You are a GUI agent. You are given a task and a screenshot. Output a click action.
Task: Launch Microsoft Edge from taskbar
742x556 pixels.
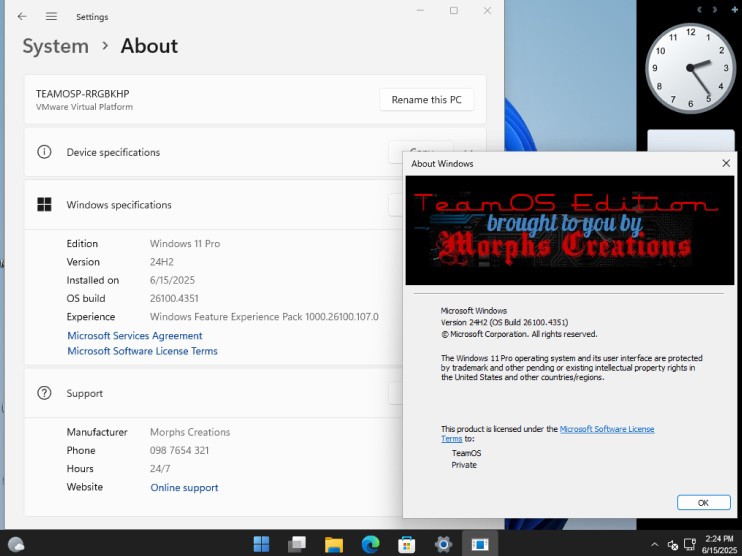pos(370,544)
